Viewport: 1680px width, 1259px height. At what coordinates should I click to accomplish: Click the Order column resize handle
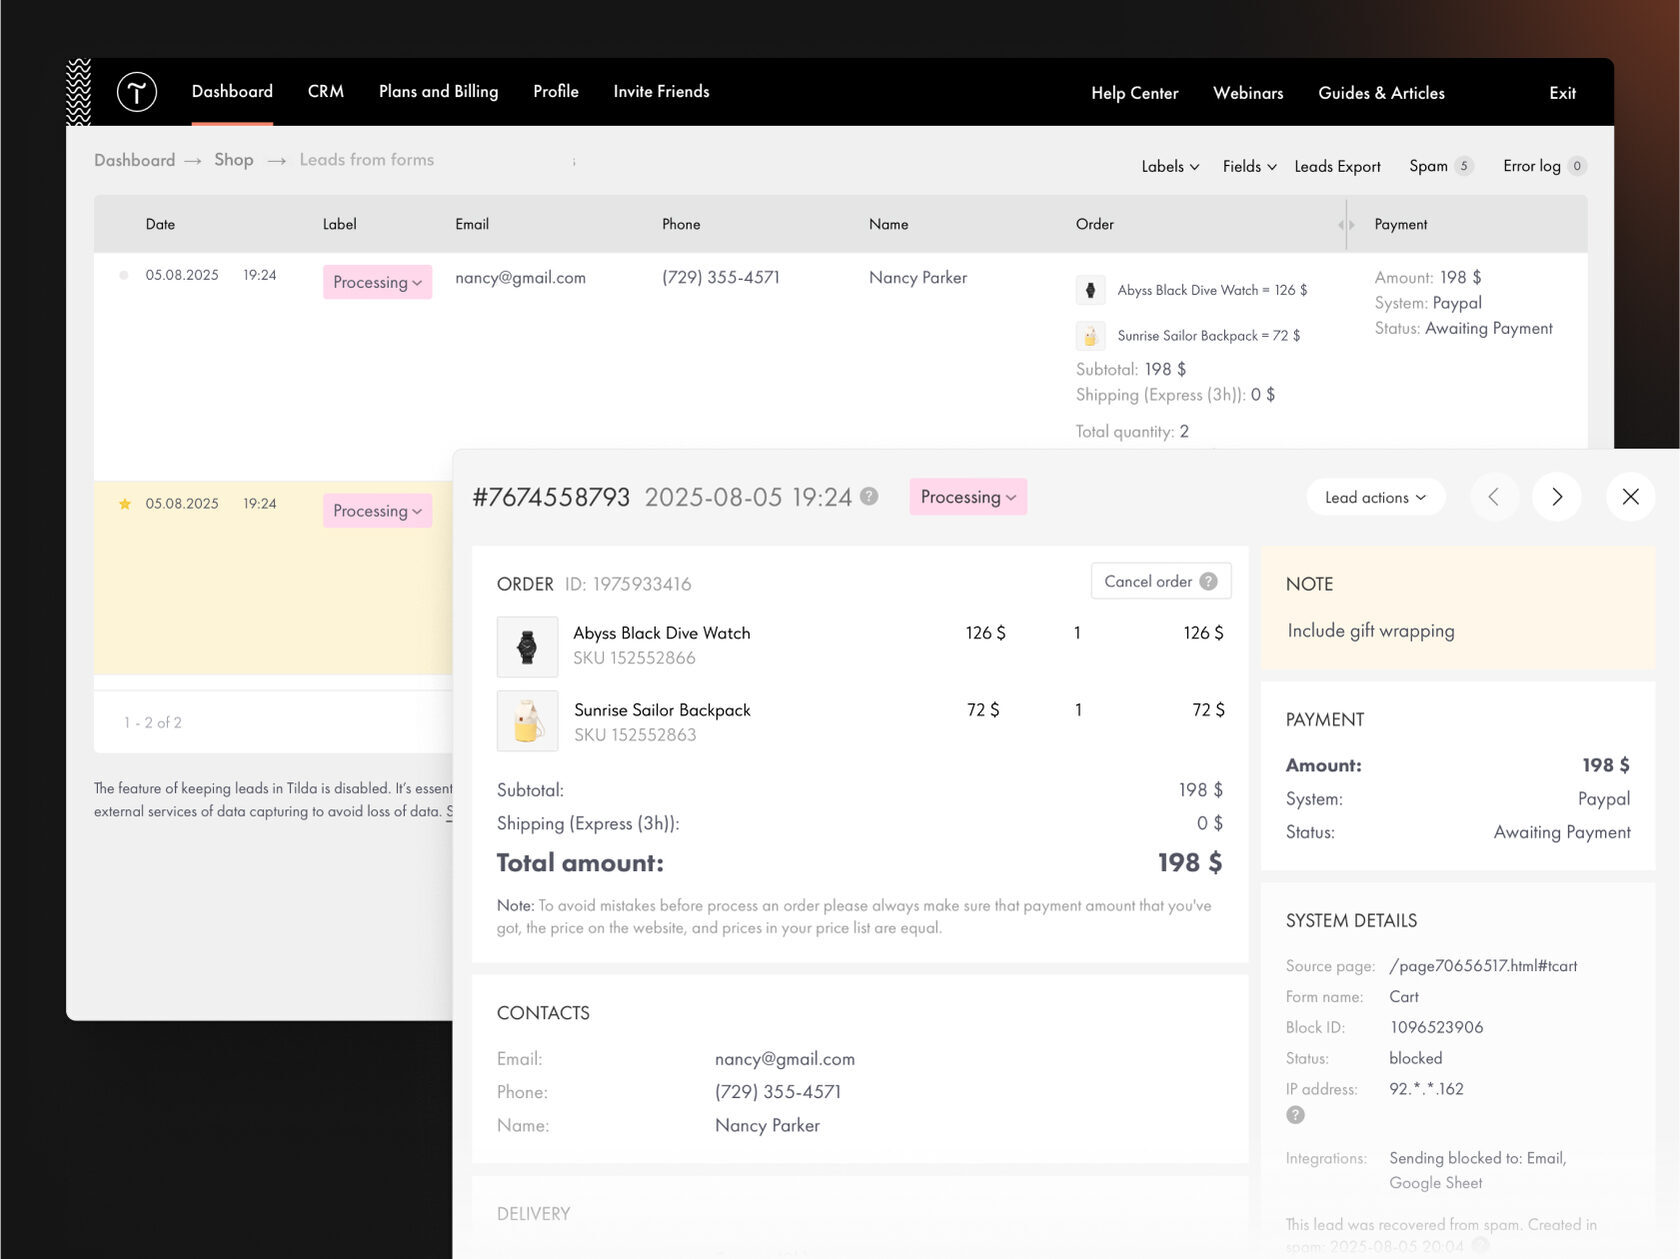(1346, 225)
